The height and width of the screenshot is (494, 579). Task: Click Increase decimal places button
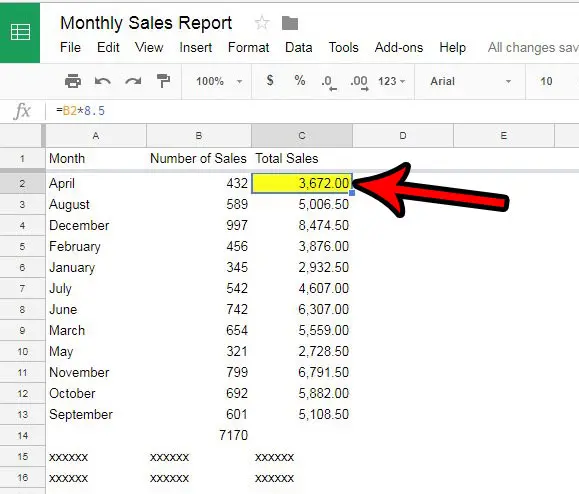coord(359,82)
